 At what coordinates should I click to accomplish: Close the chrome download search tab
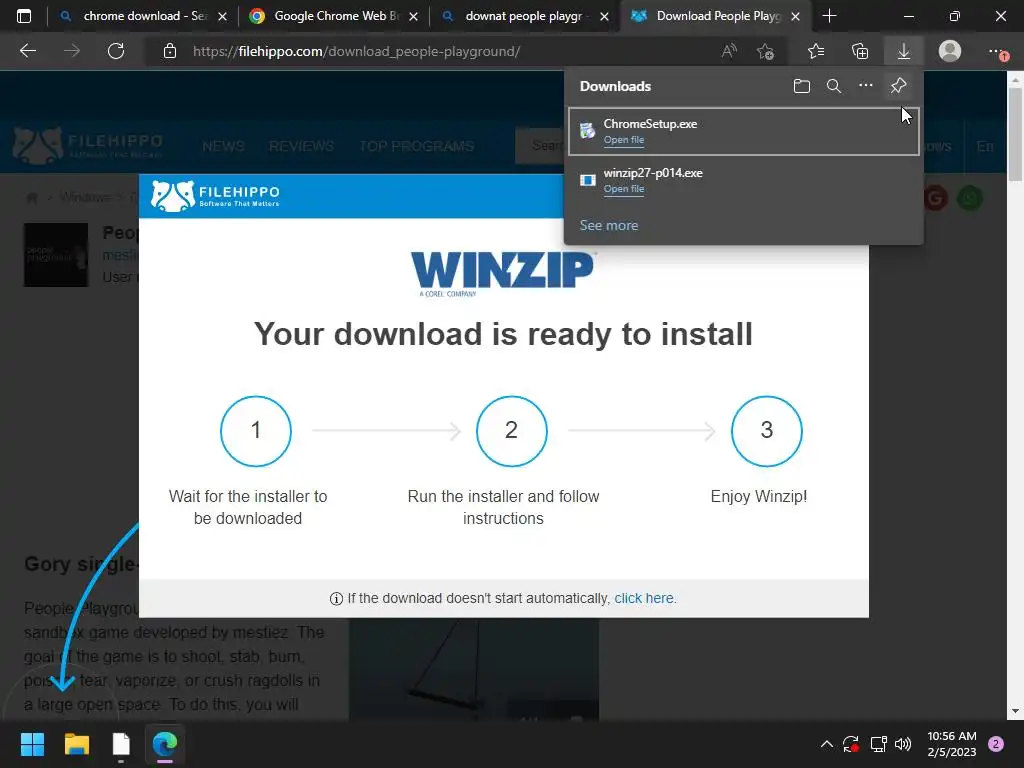coord(222,16)
